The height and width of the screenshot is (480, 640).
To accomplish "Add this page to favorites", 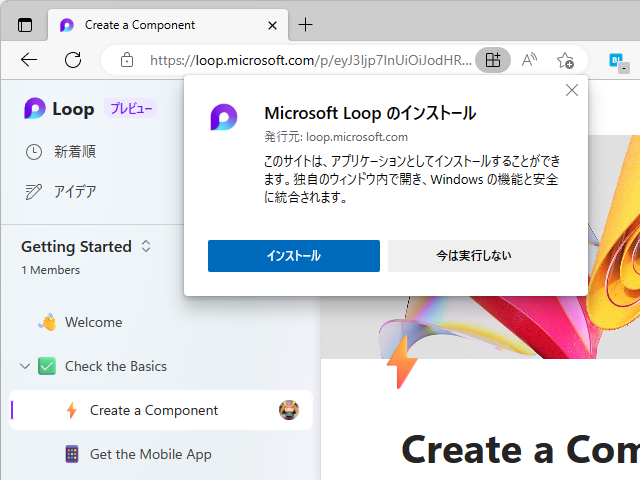I will [565, 60].
